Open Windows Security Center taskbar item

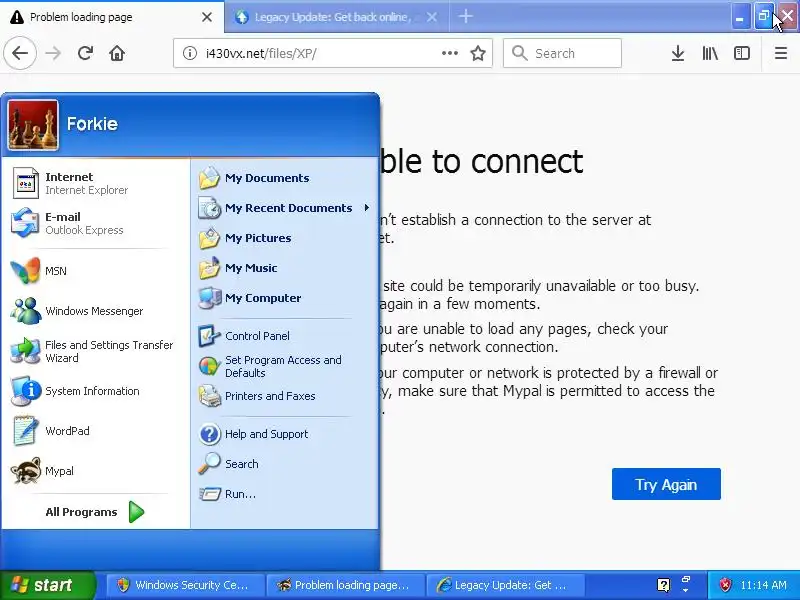click(185, 585)
